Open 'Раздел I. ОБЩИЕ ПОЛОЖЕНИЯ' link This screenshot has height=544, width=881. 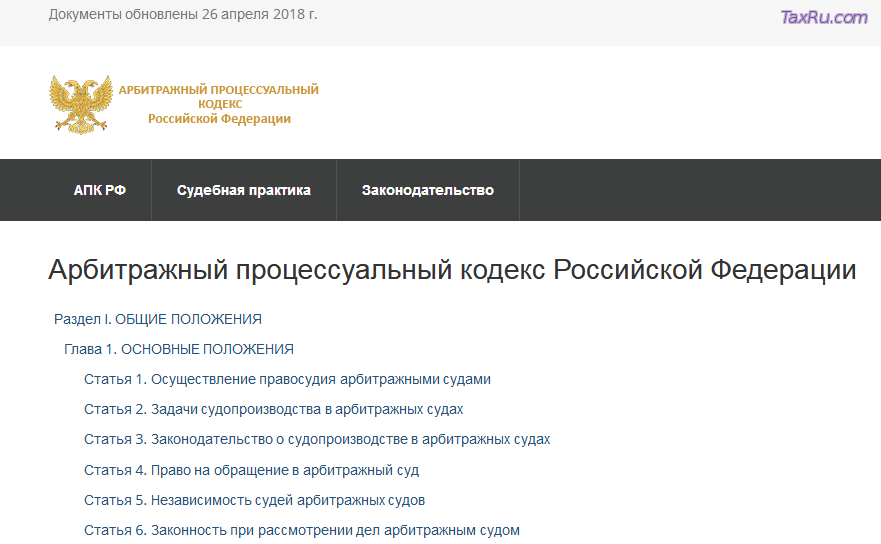point(158,319)
